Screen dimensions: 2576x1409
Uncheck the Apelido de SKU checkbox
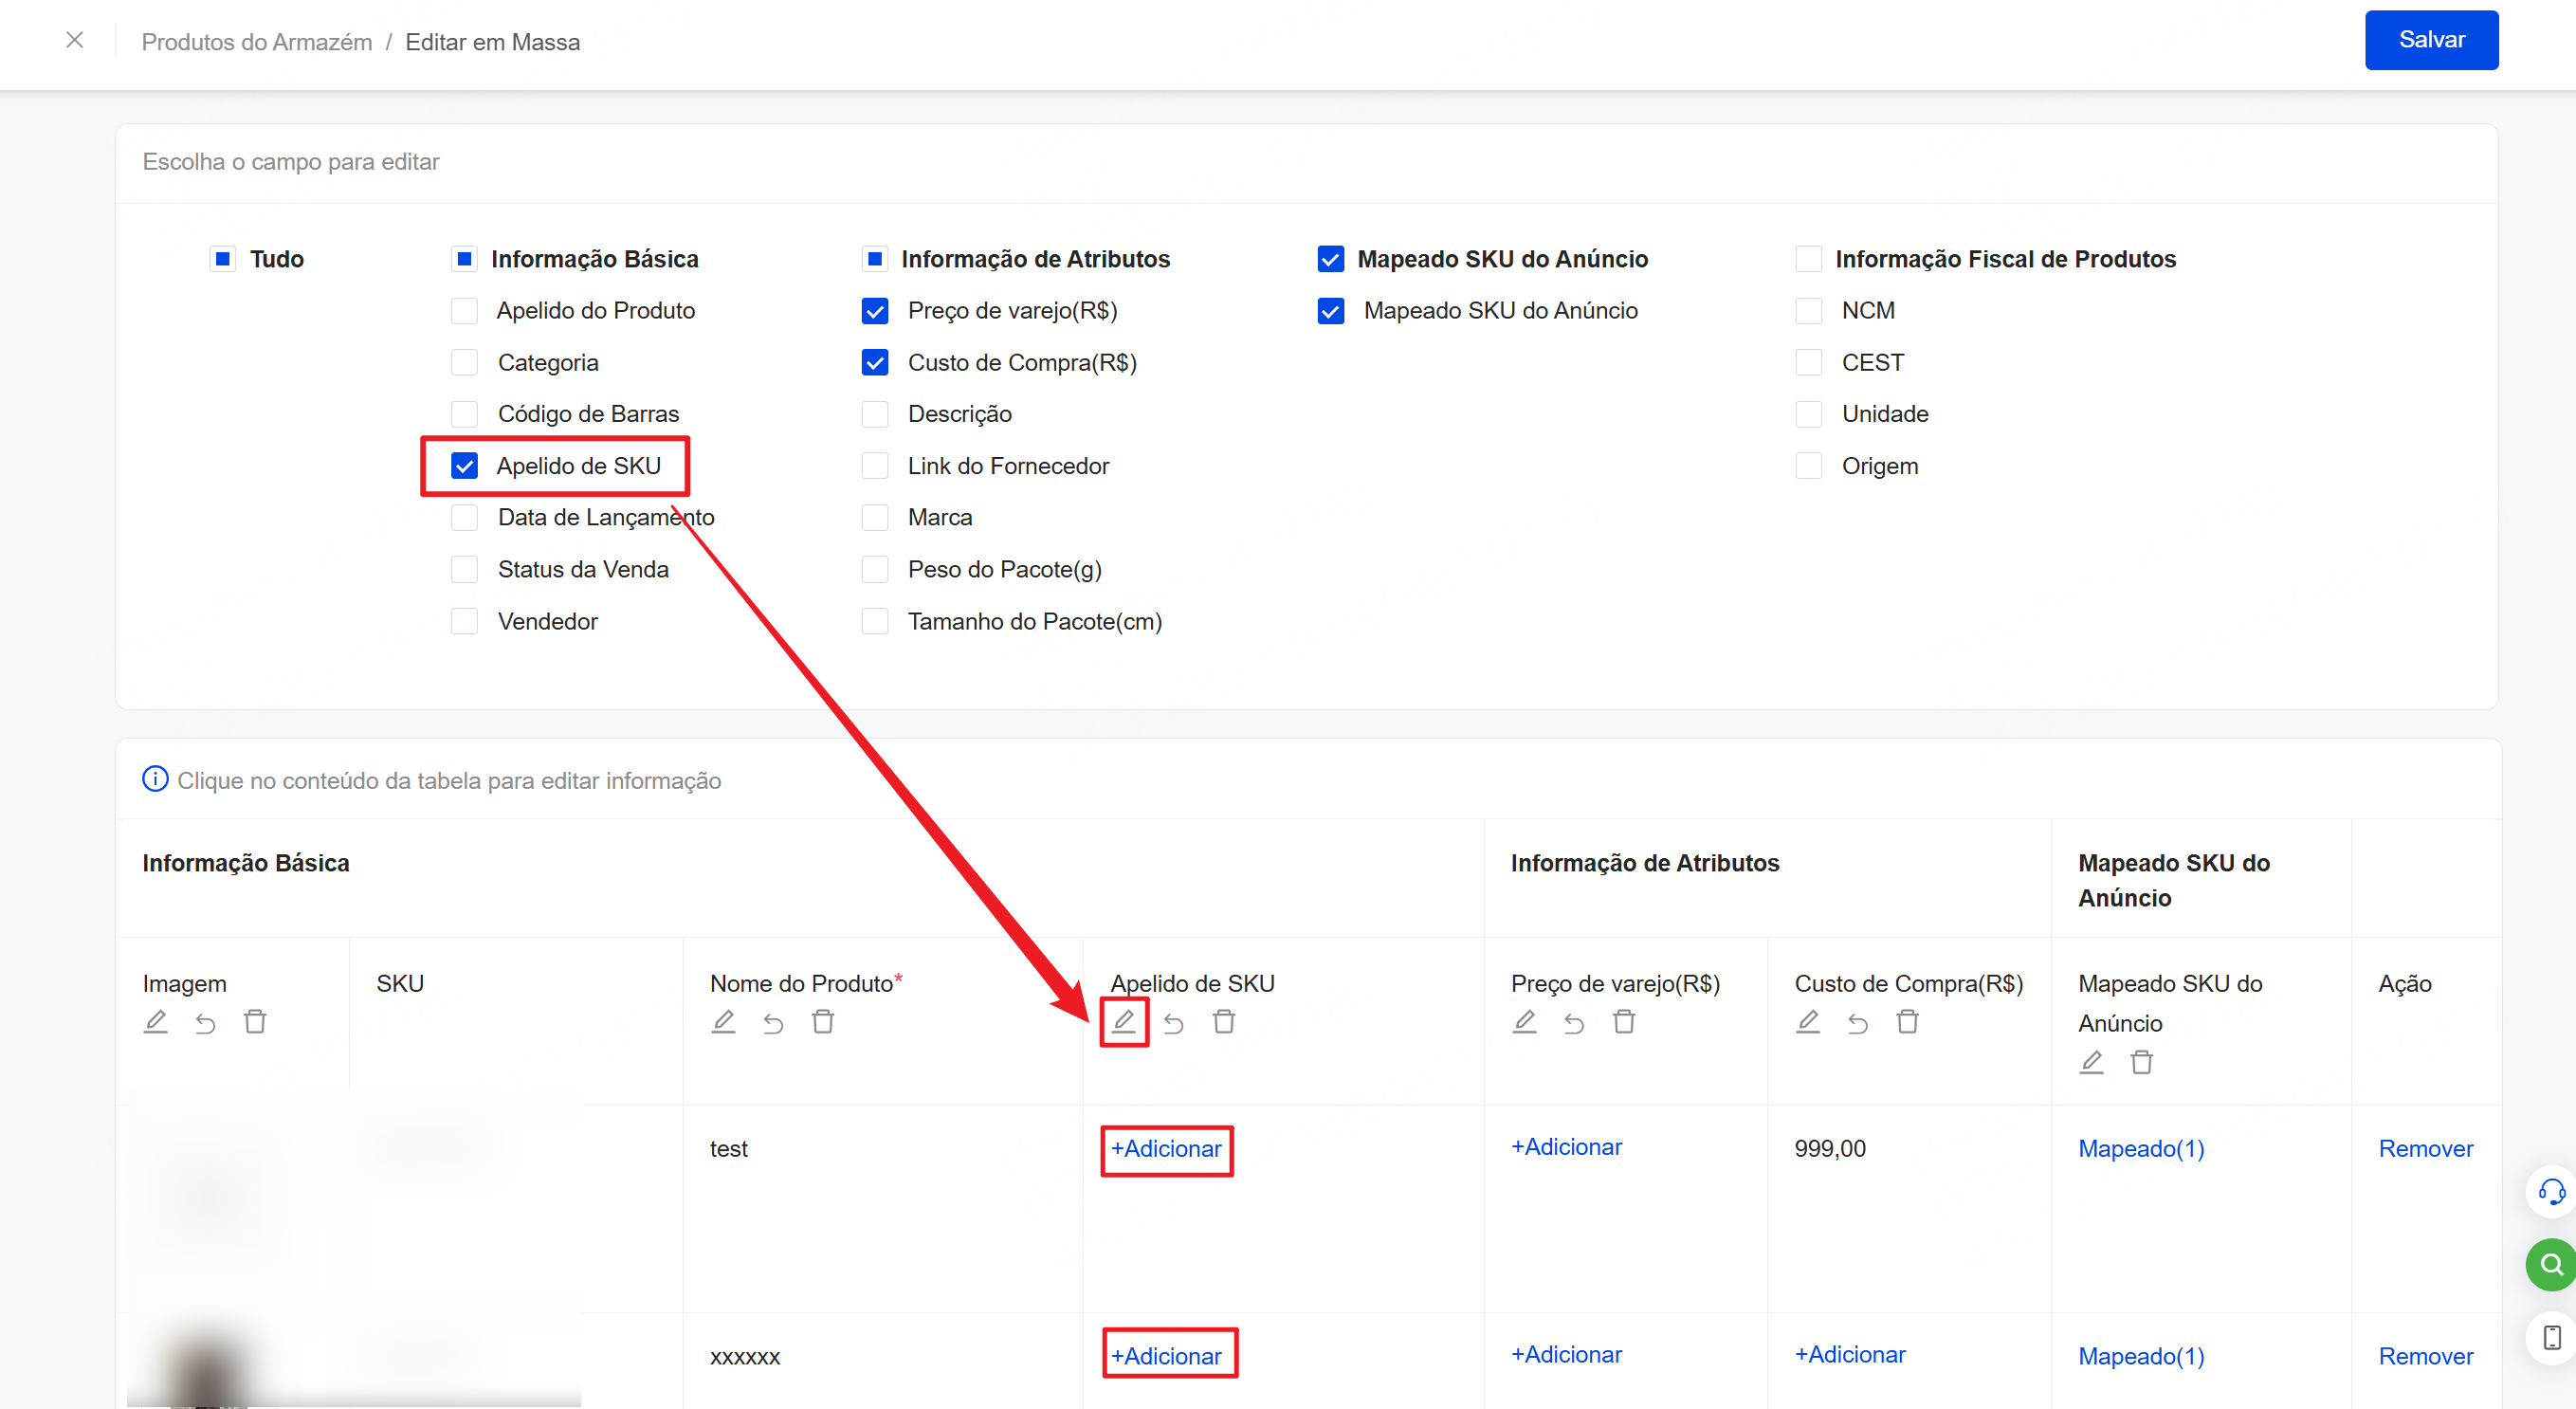464,466
